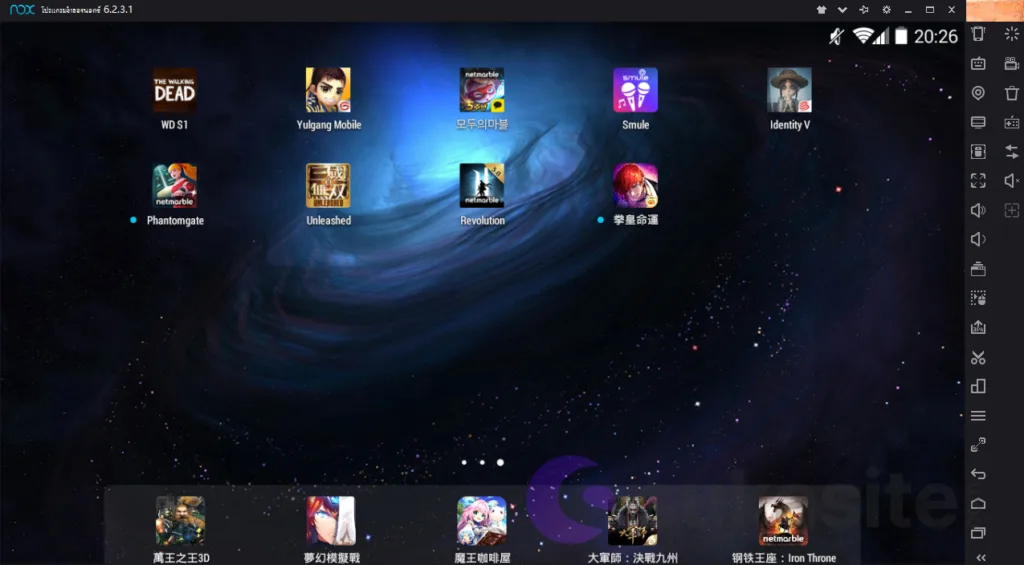The image size is (1024, 565).
Task: Open Identity V game
Action: [x=790, y=90]
